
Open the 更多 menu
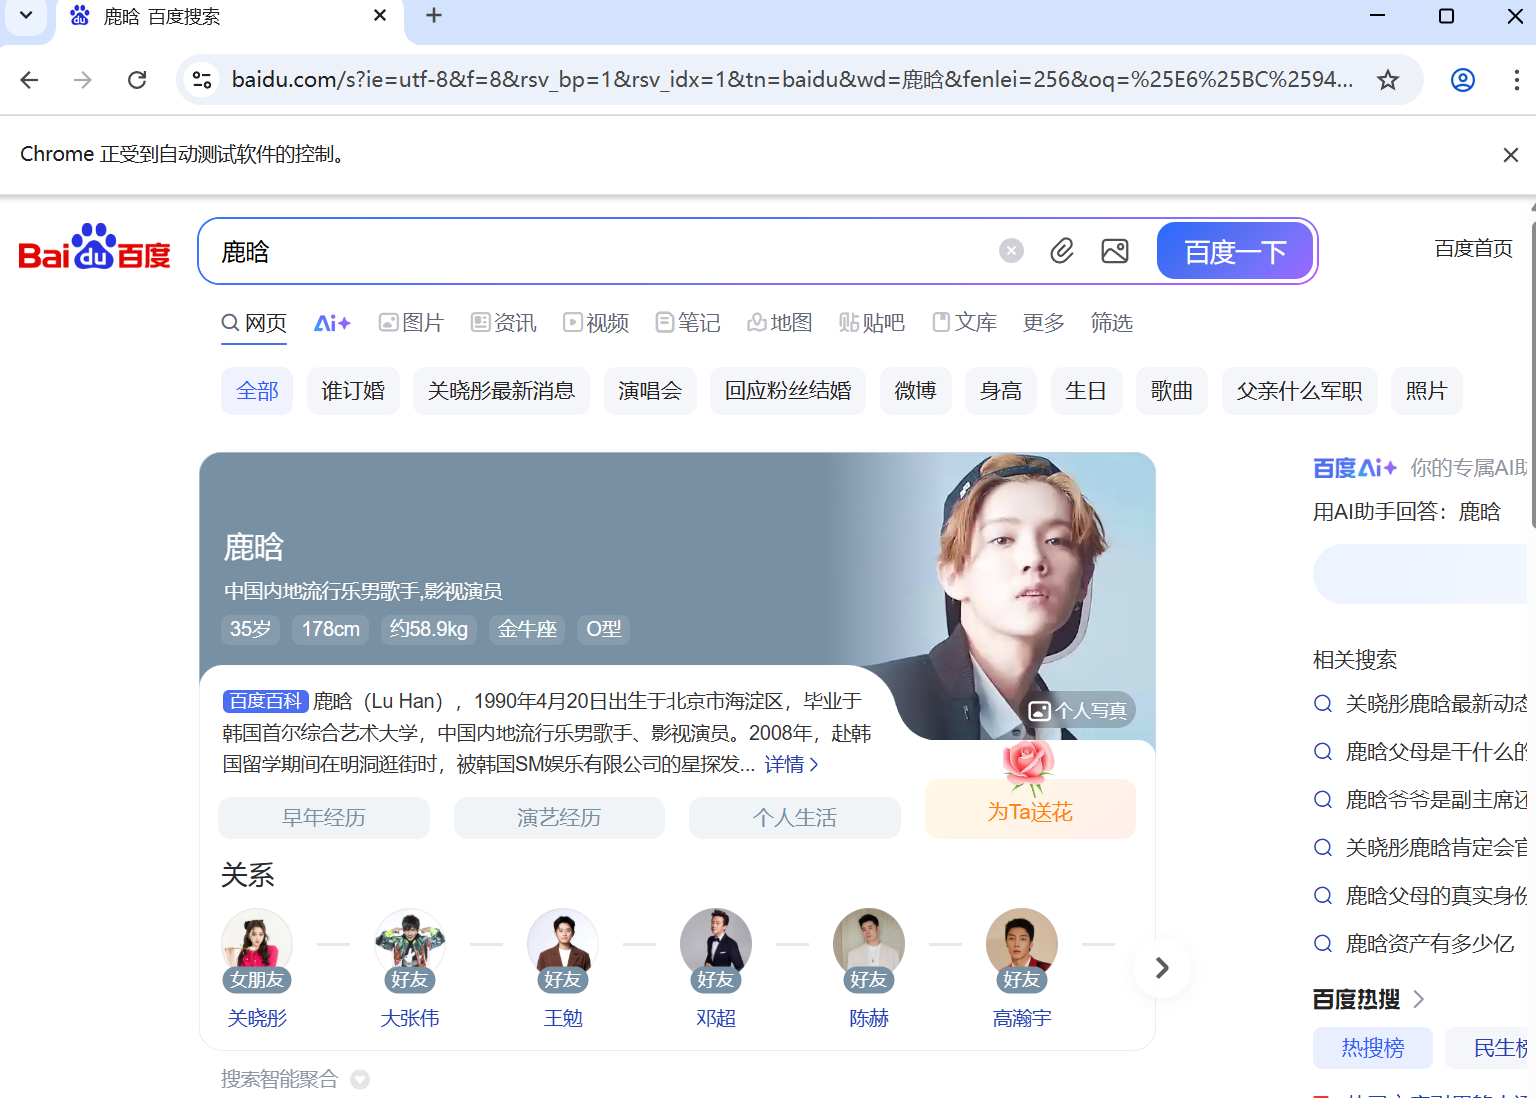(x=1043, y=323)
